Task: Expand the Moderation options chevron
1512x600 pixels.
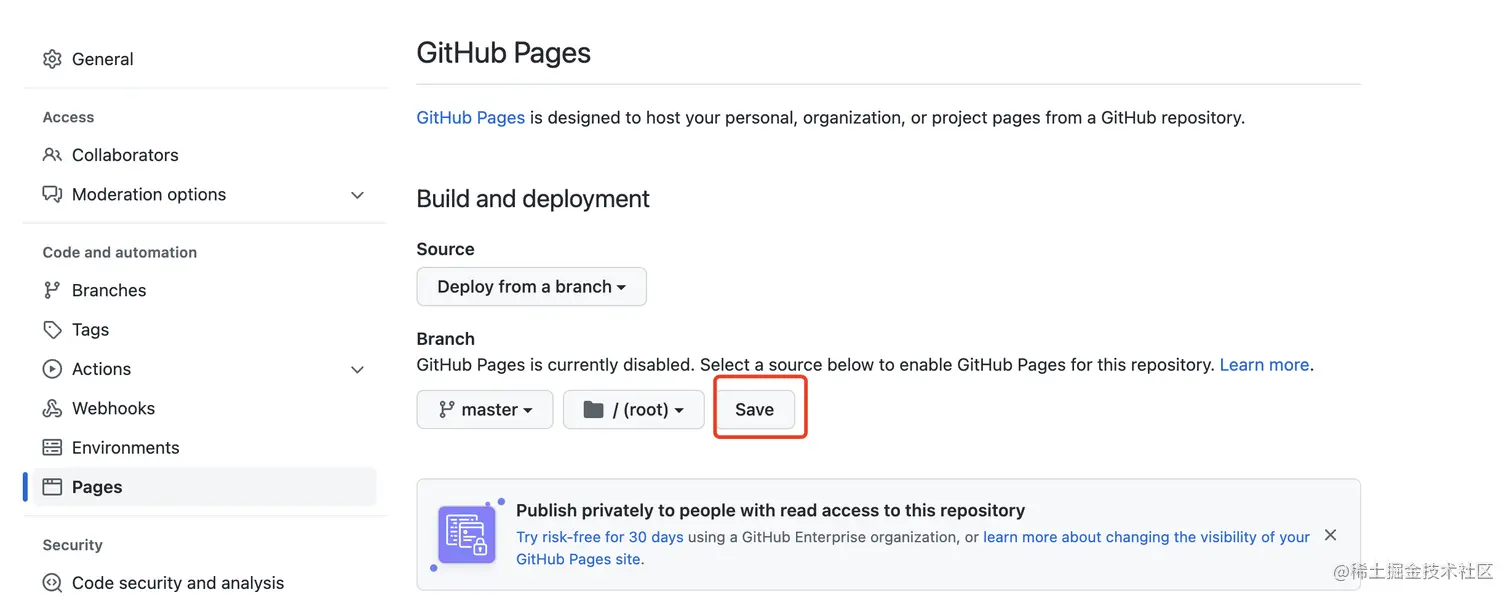Action: [x=357, y=195]
